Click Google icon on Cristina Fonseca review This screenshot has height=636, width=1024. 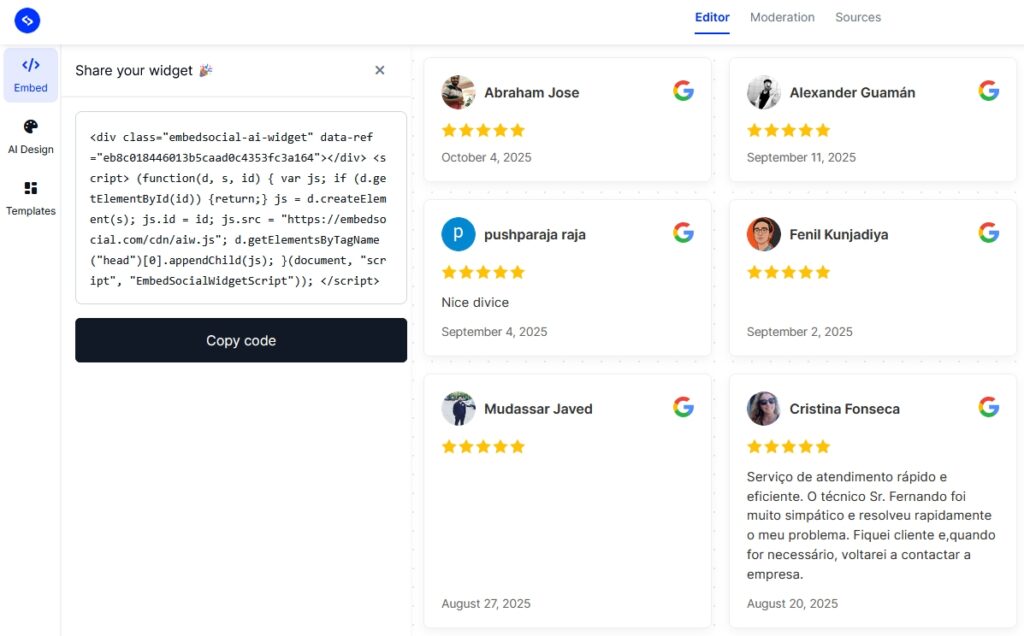988,407
